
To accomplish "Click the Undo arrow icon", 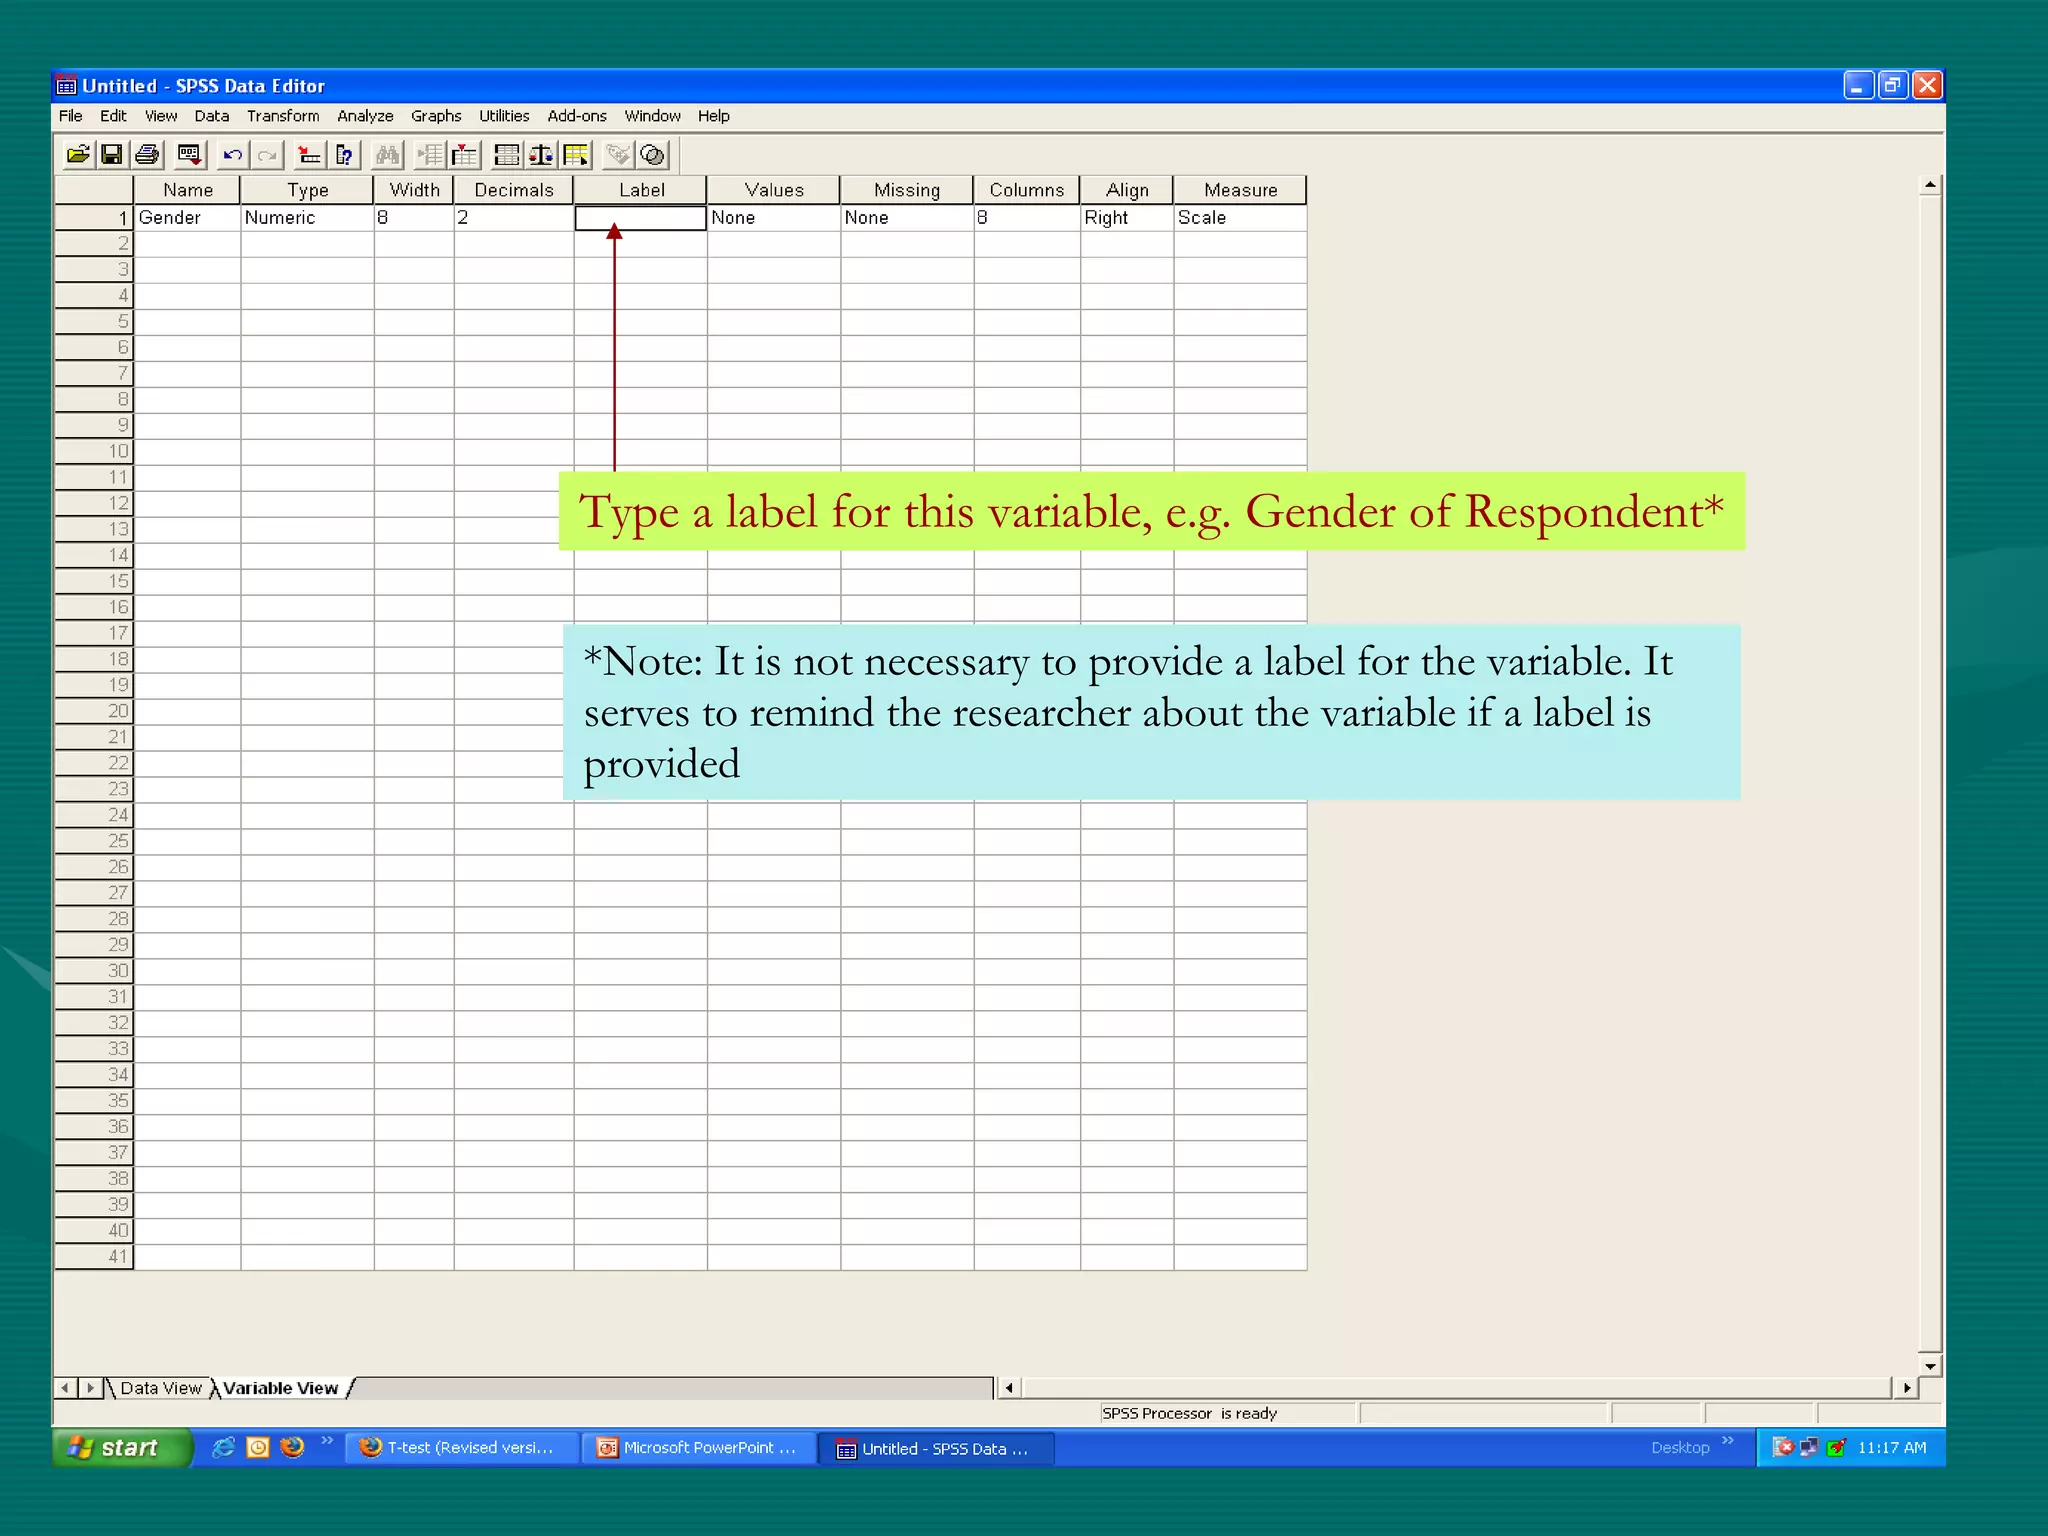I will (232, 155).
